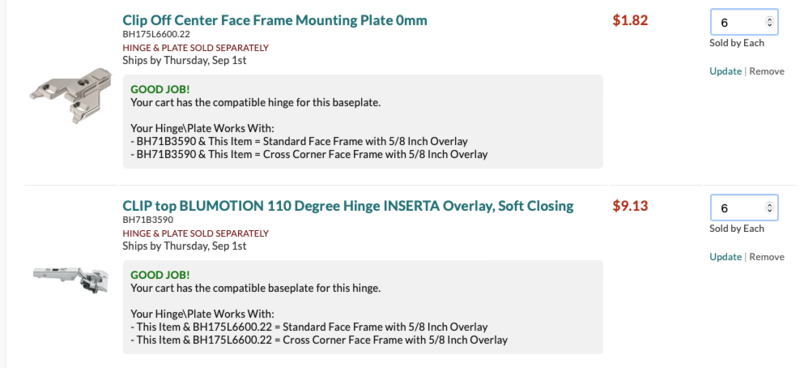
Task: Update the BLUMOTION hinge quantity
Action: [x=725, y=257]
